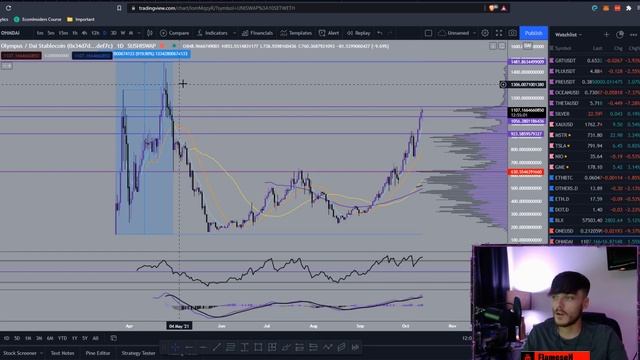
Task: Set the date range to All
Action: [x=96, y=338]
